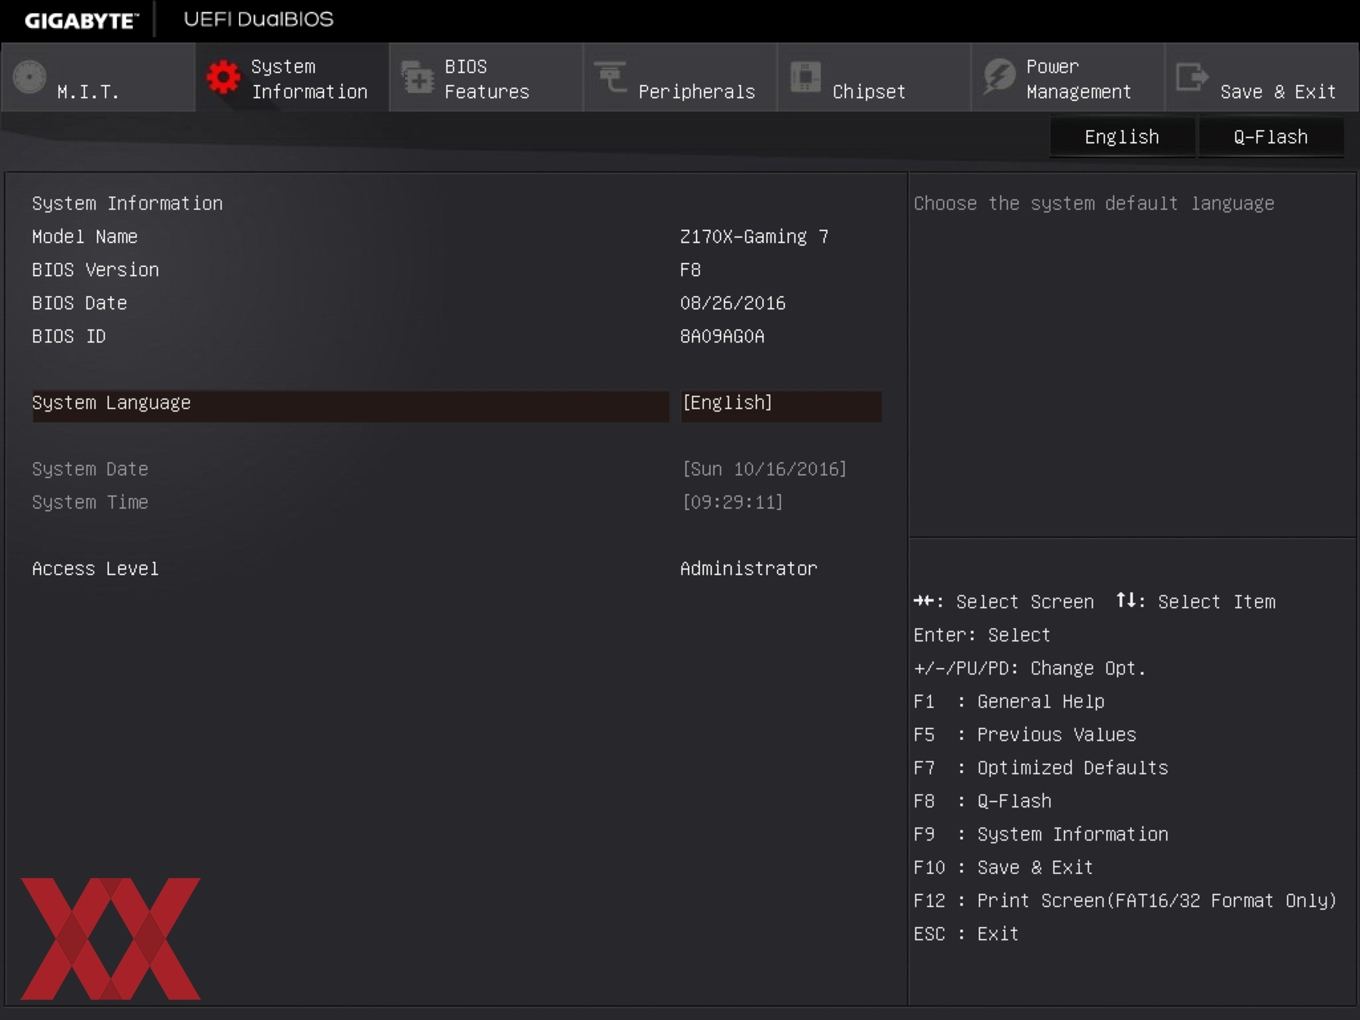This screenshot has height=1020, width=1360.
Task: Click the Peripherals connector icon
Action: (610, 77)
